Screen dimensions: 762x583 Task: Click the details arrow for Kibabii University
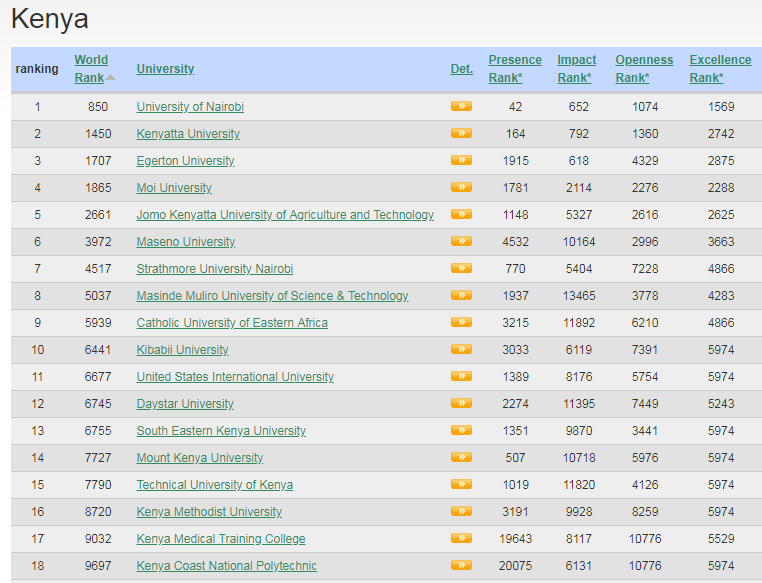click(x=461, y=349)
